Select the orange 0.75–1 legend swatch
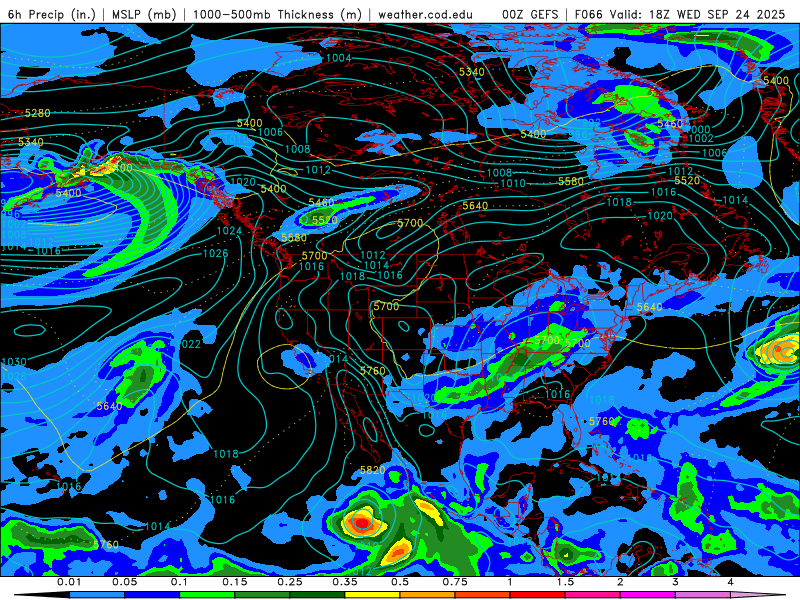 tap(482, 595)
